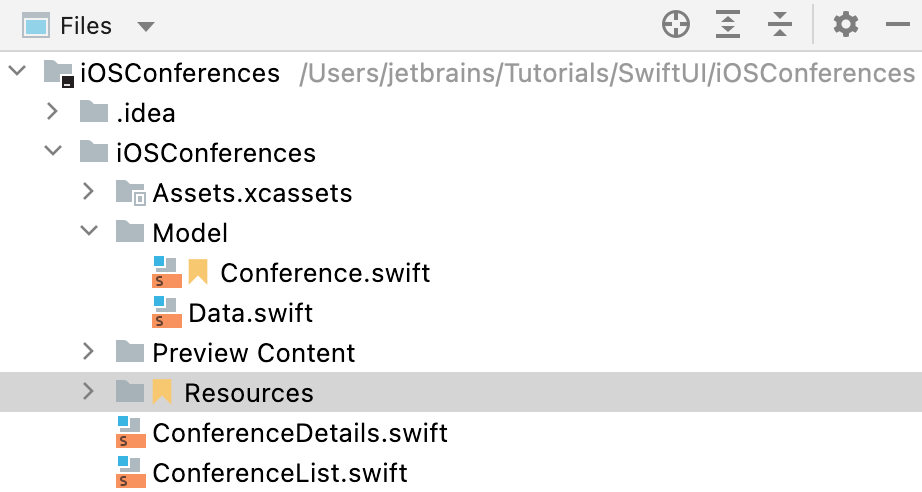The width and height of the screenshot is (922, 492).
Task: Hide the panel with the minus icon
Action: point(898,25)
